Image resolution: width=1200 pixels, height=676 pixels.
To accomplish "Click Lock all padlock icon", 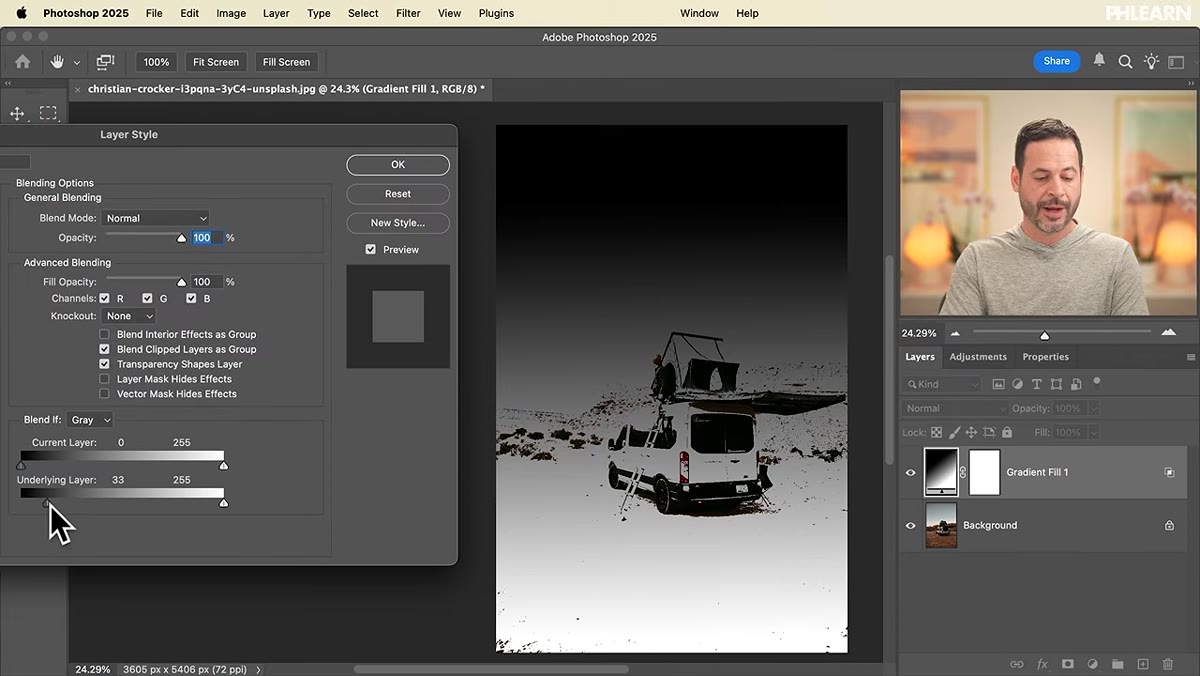I will click(1007, 433).
